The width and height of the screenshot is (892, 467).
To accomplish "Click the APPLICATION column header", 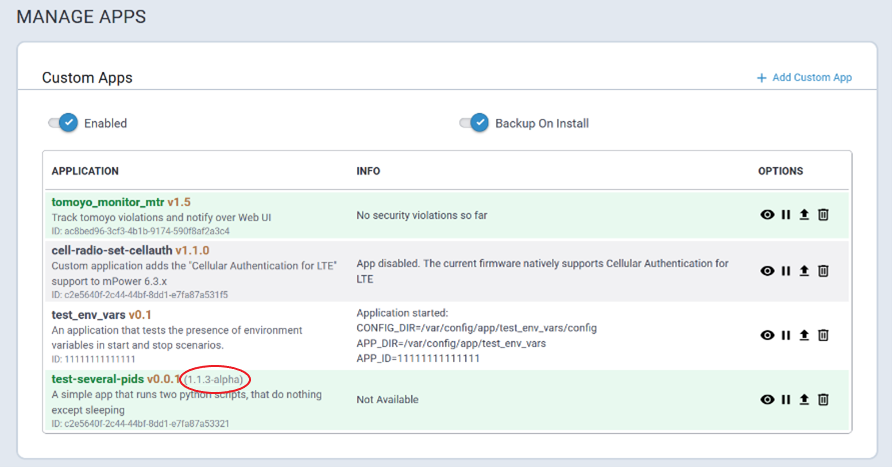I will pyautogui.click(x=85, y=171).
